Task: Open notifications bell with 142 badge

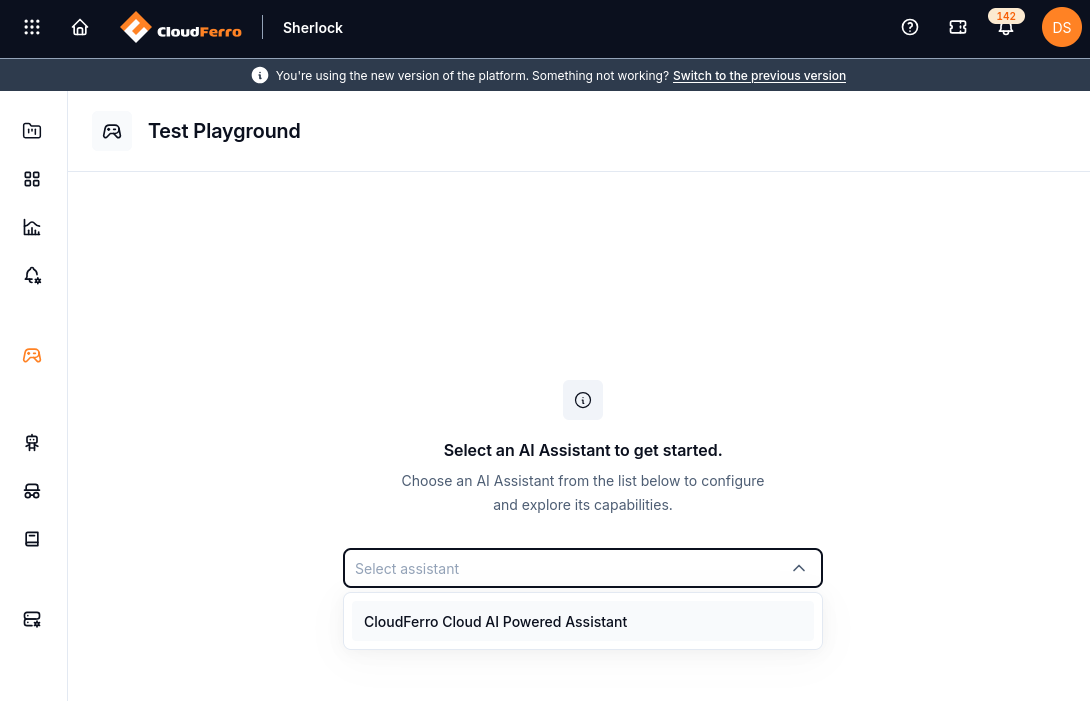Action: pyautogui.click(x=1006, y=24)
